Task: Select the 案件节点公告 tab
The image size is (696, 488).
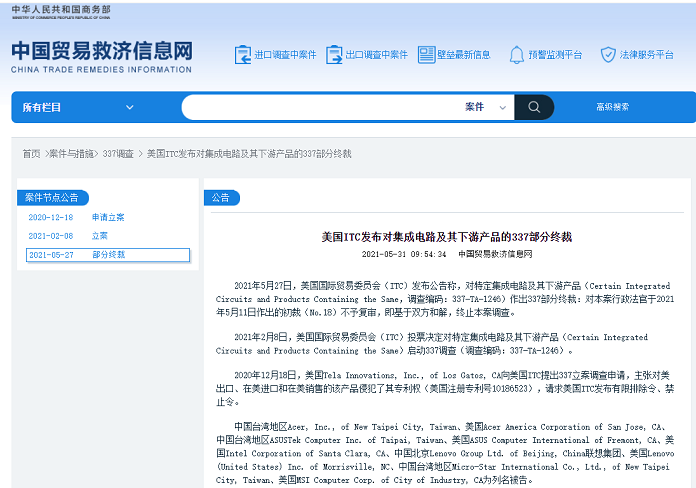Action: tap(52, 198)
